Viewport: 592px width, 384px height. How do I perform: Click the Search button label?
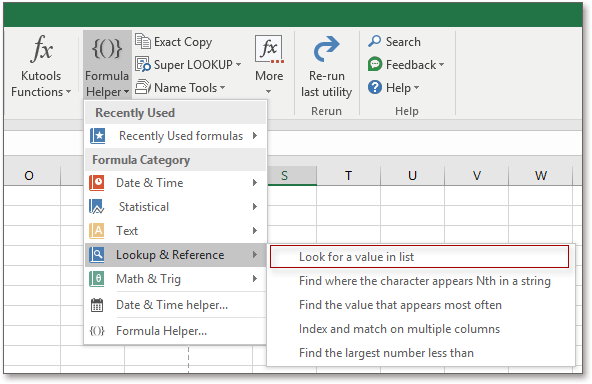click(403, 42)
